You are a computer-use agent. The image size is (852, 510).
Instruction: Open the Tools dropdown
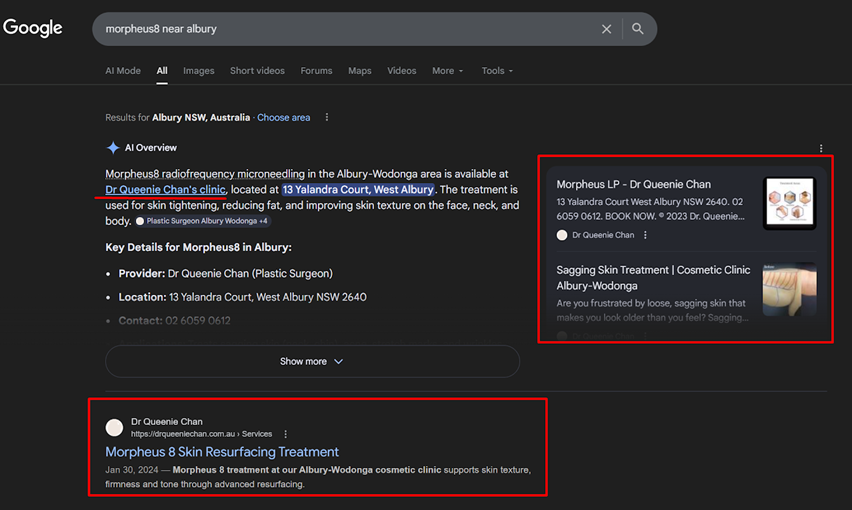pyautogui.click(x=496, y=71)
